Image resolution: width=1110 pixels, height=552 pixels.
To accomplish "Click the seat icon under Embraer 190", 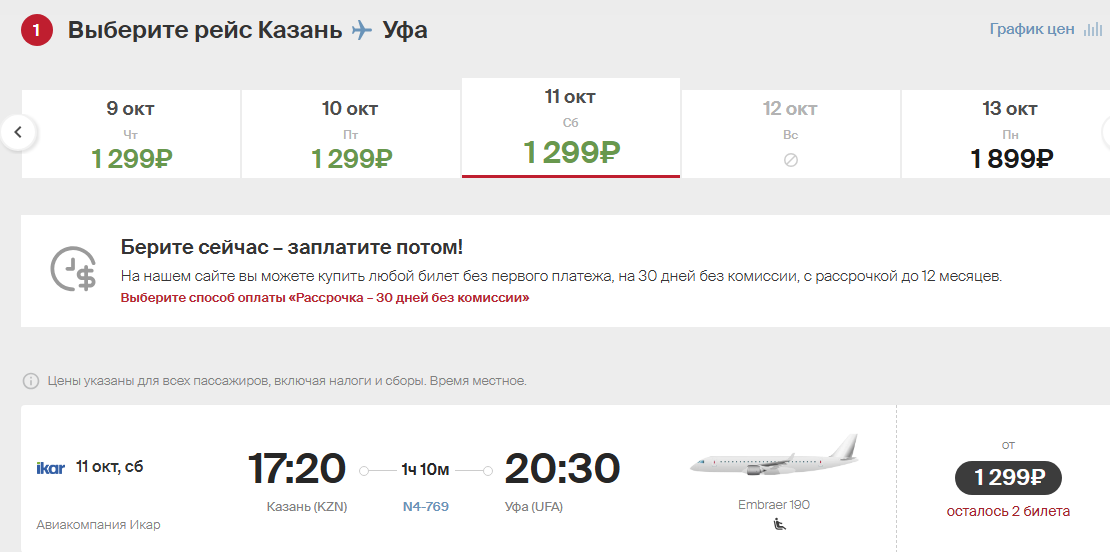I will [x=779, y=524].
